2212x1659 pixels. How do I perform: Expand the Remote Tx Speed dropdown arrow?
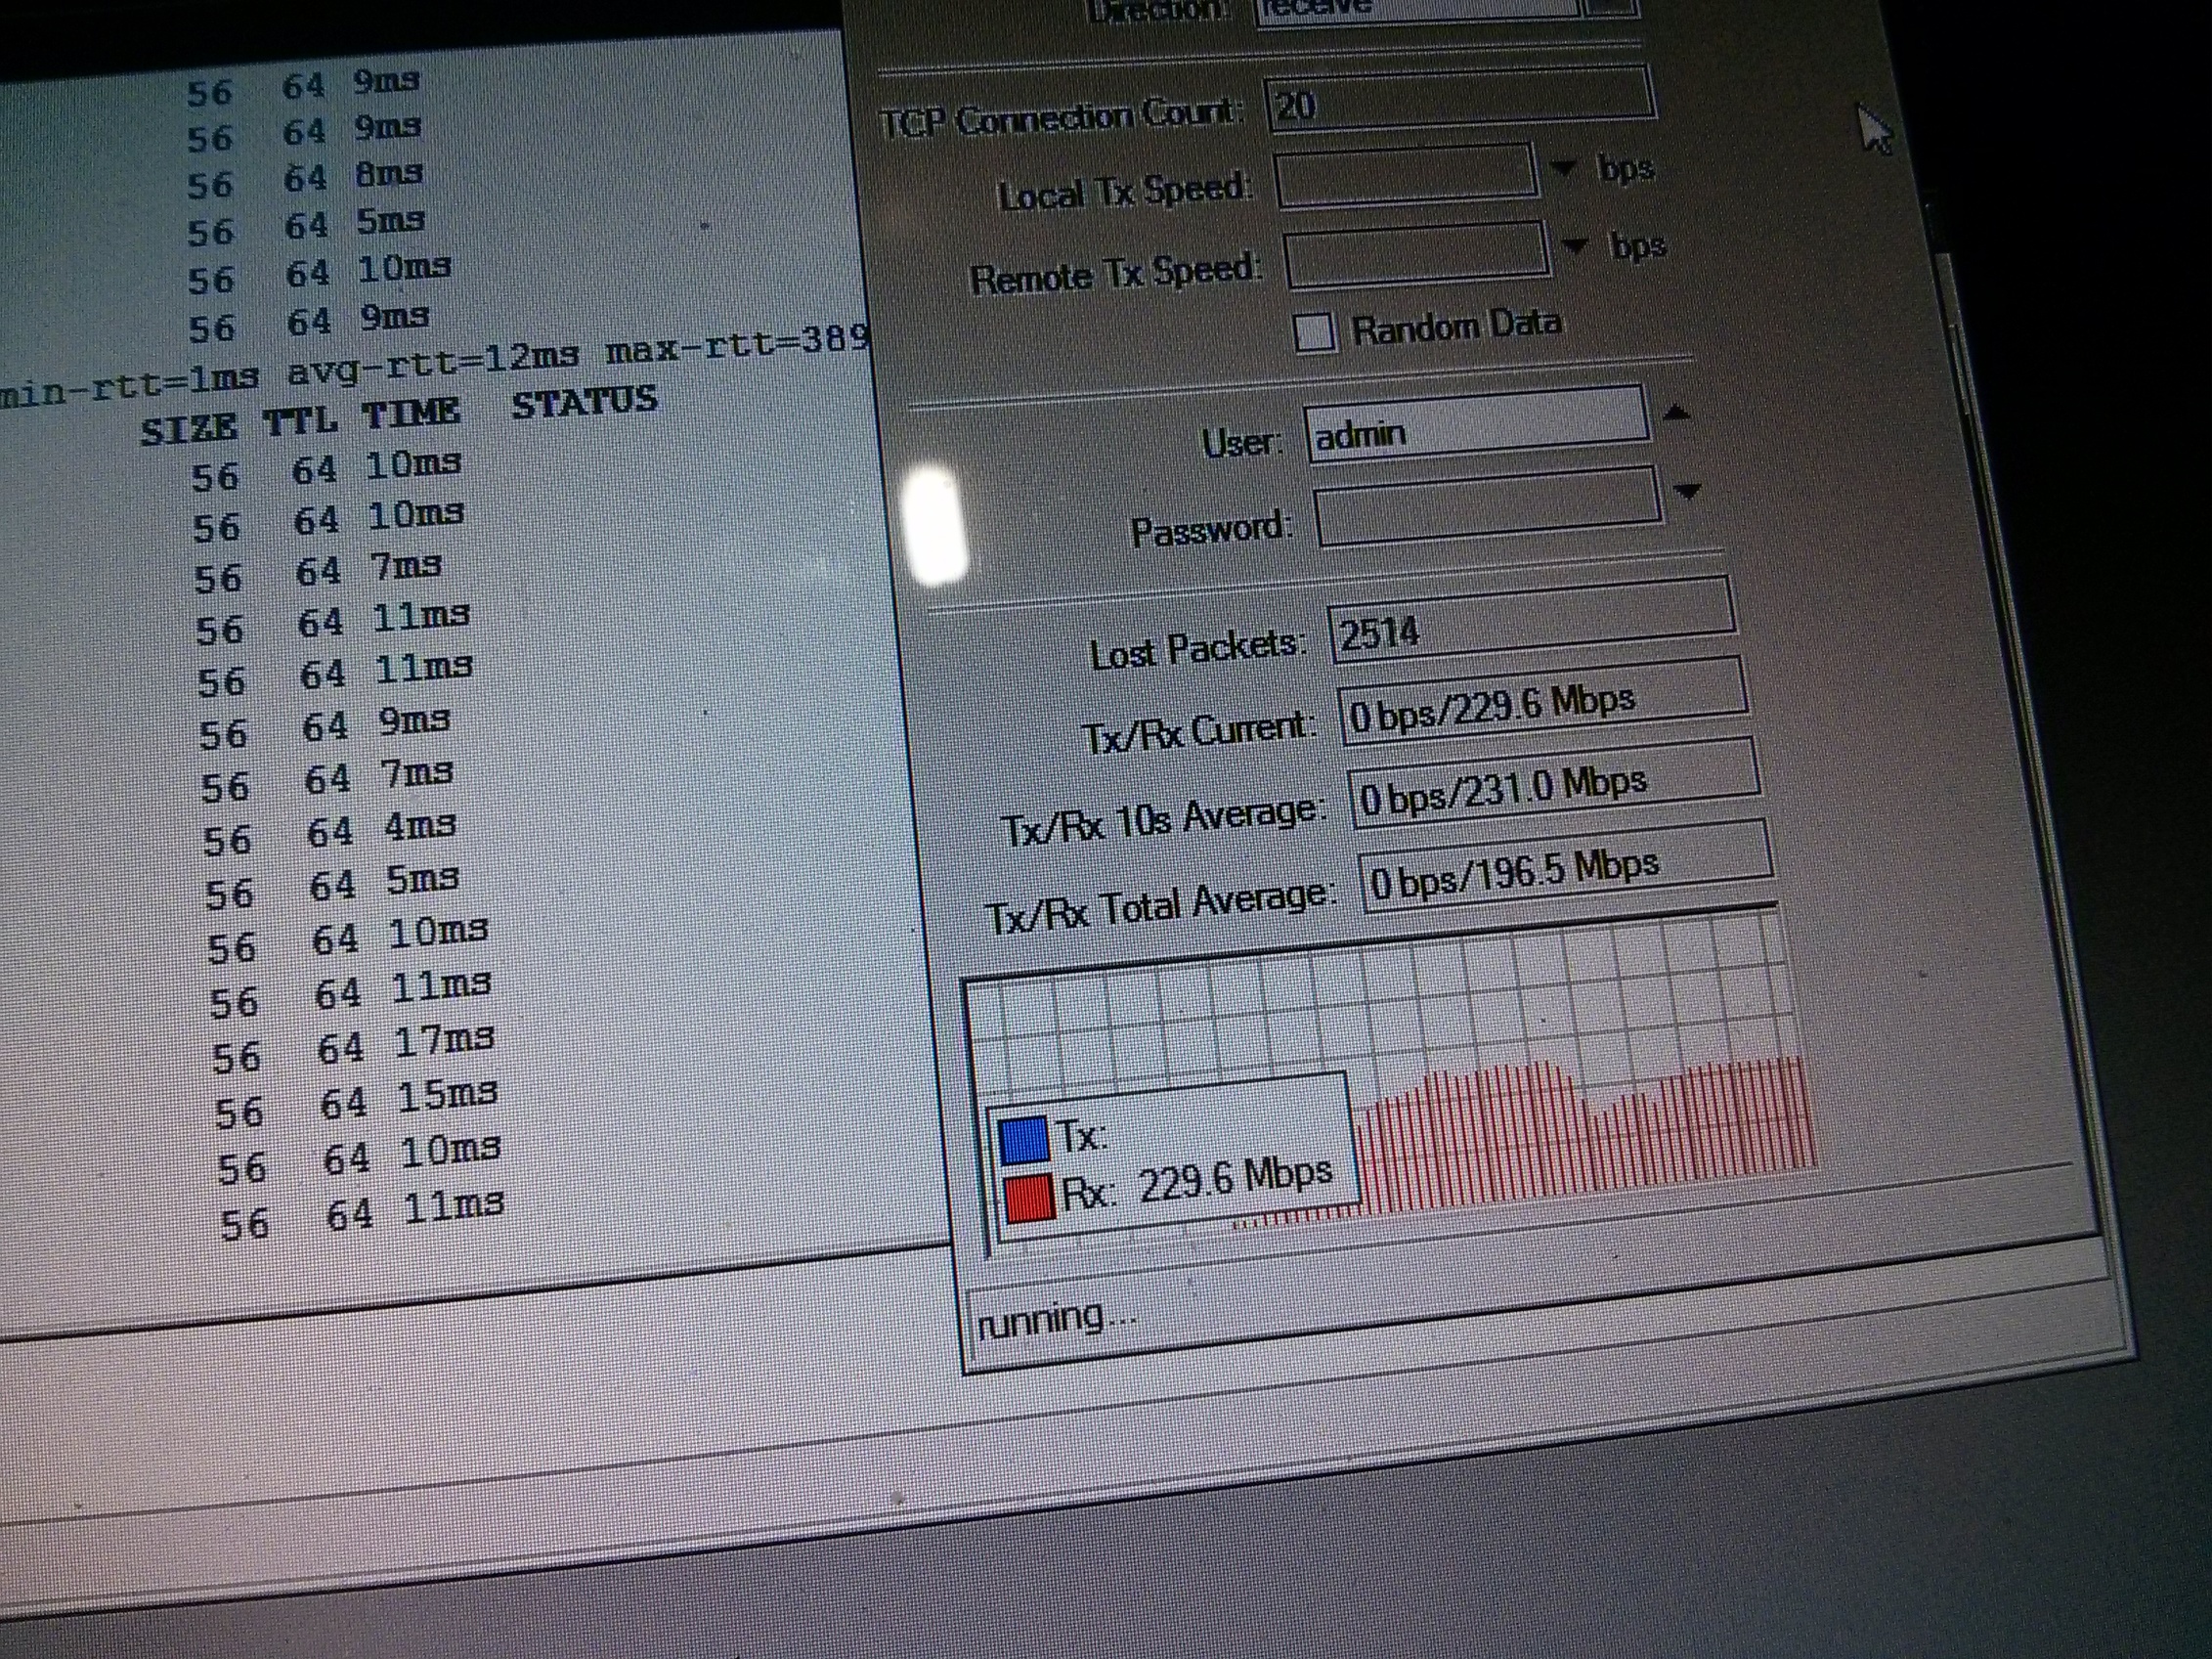click(1575, 246)
